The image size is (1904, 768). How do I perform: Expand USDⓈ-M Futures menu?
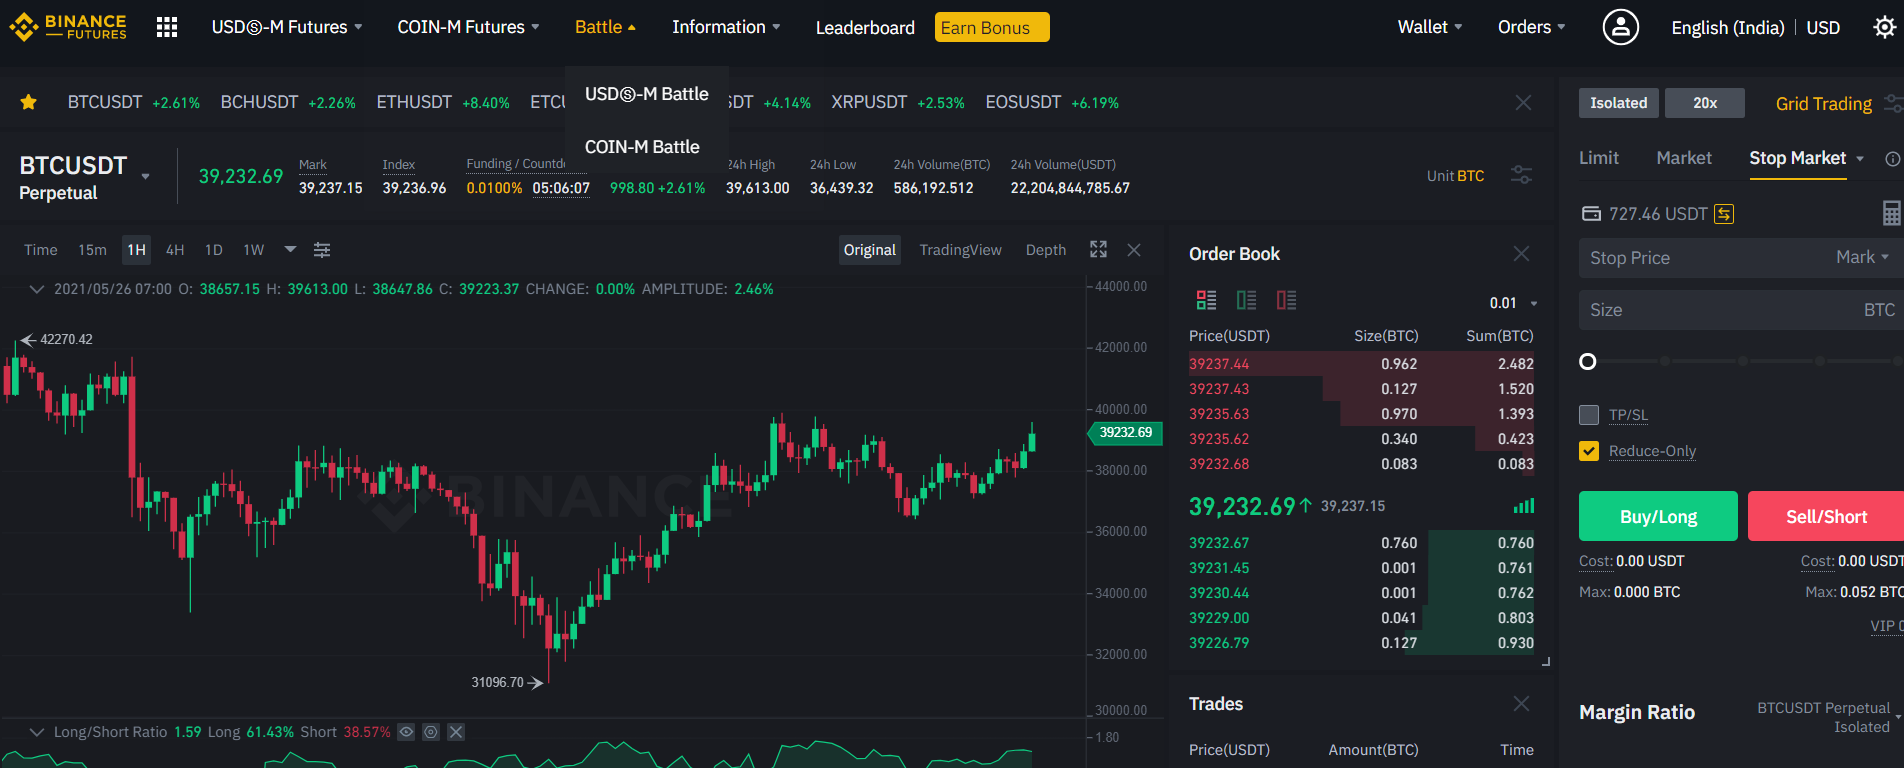[x=287, y=27]
